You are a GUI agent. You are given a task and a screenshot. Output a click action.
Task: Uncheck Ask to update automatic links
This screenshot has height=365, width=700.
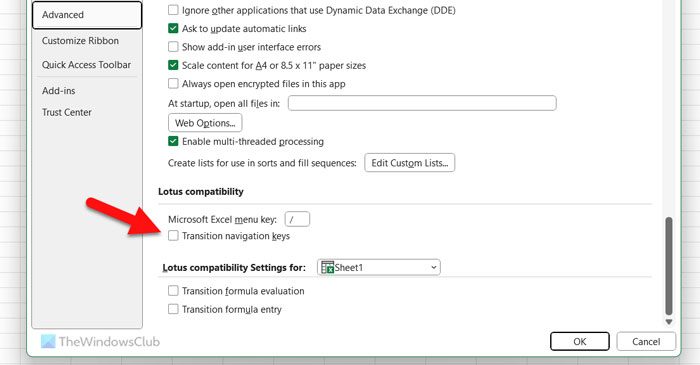173,29
